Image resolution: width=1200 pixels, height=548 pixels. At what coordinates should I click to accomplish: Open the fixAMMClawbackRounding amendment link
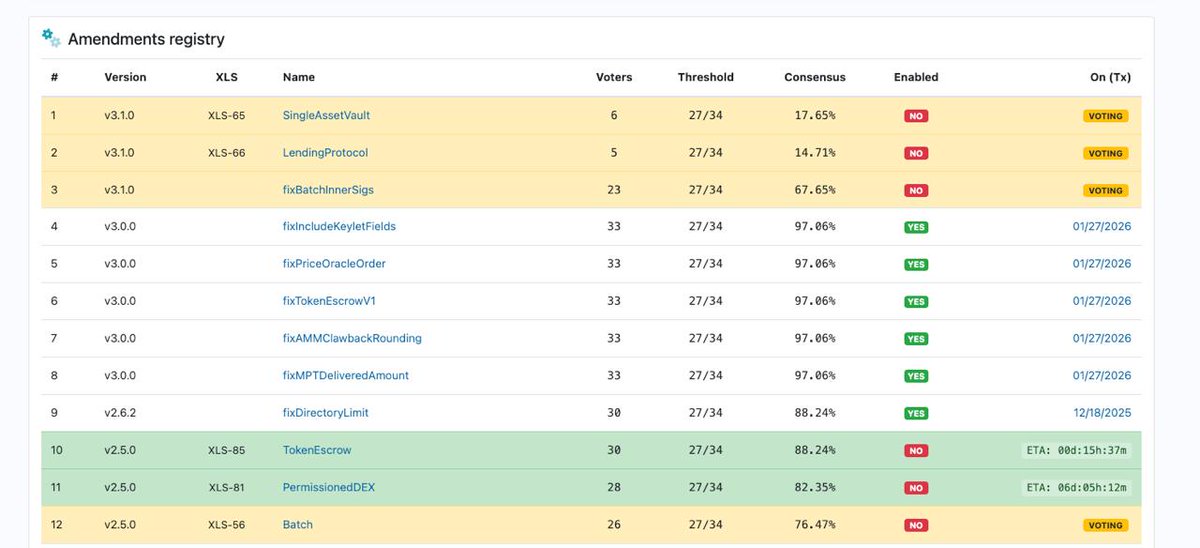tap(352, 338)
